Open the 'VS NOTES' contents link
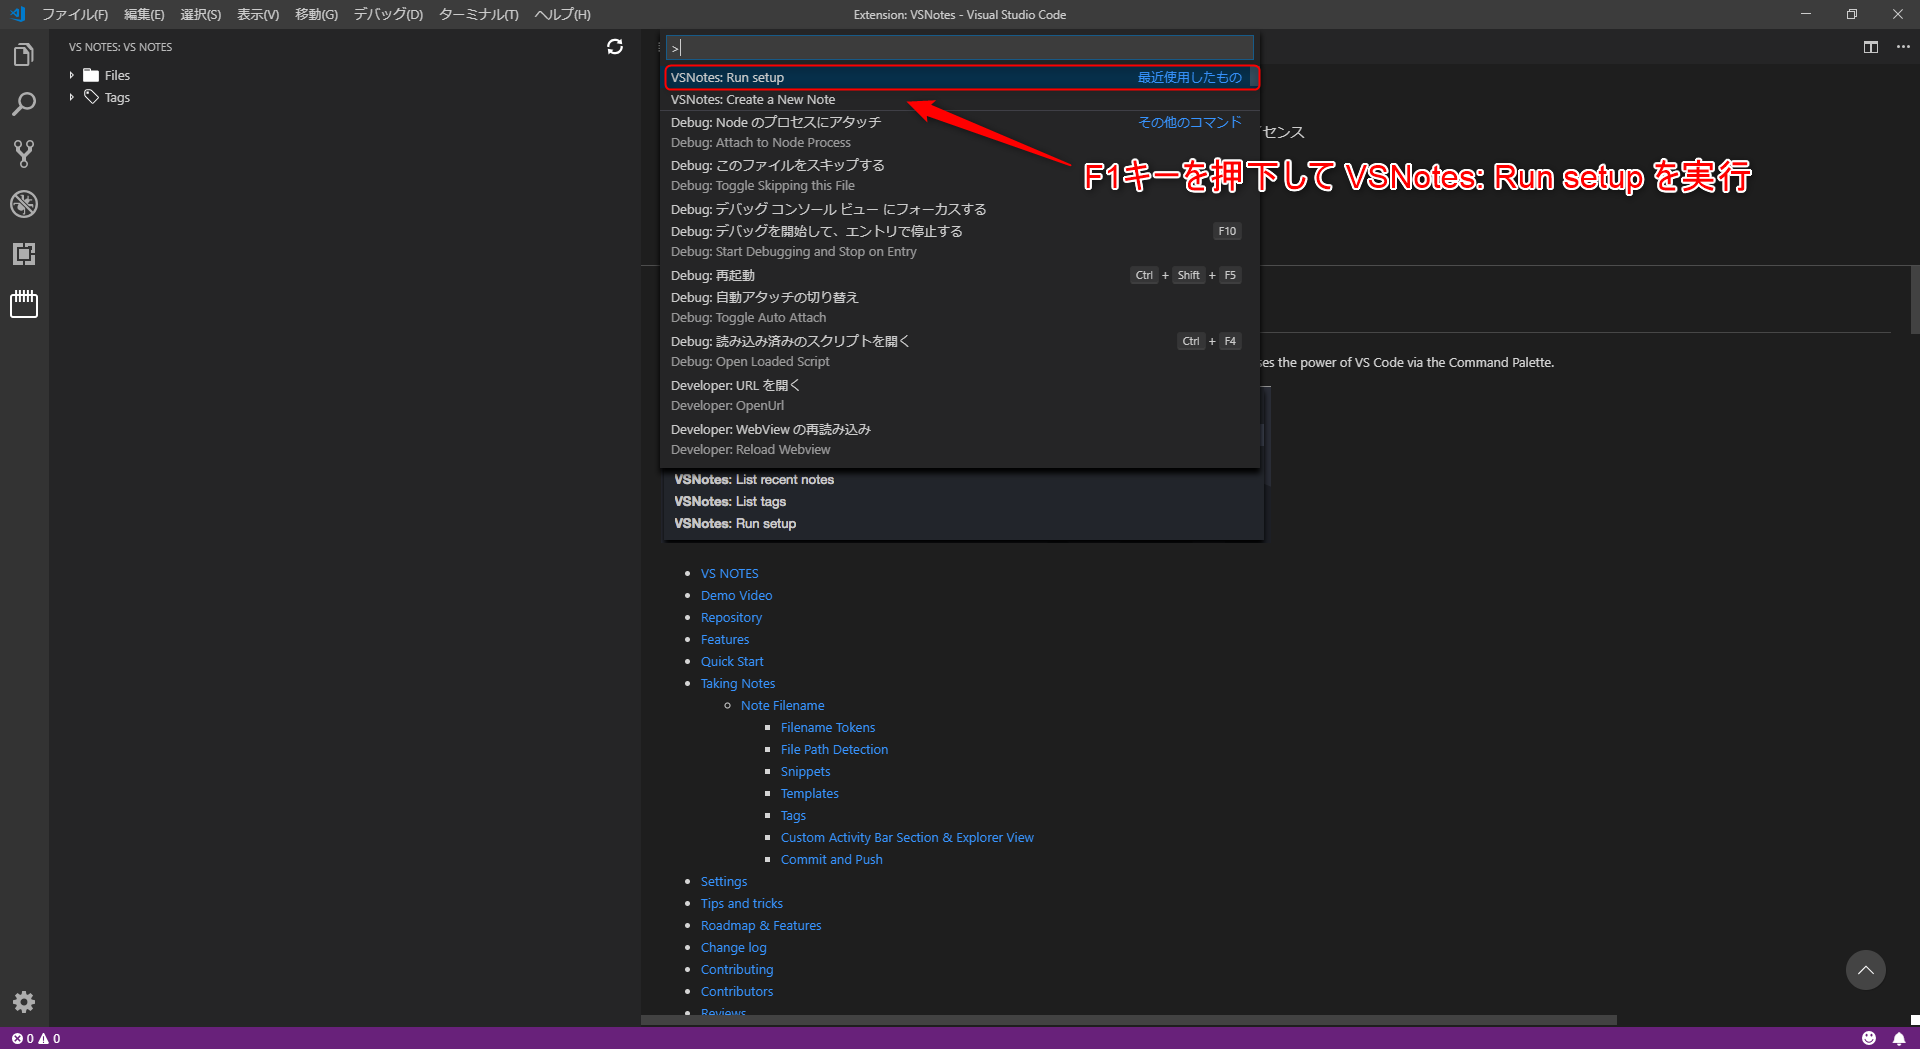This screenshot has height=1049, width=1920. 729,573
